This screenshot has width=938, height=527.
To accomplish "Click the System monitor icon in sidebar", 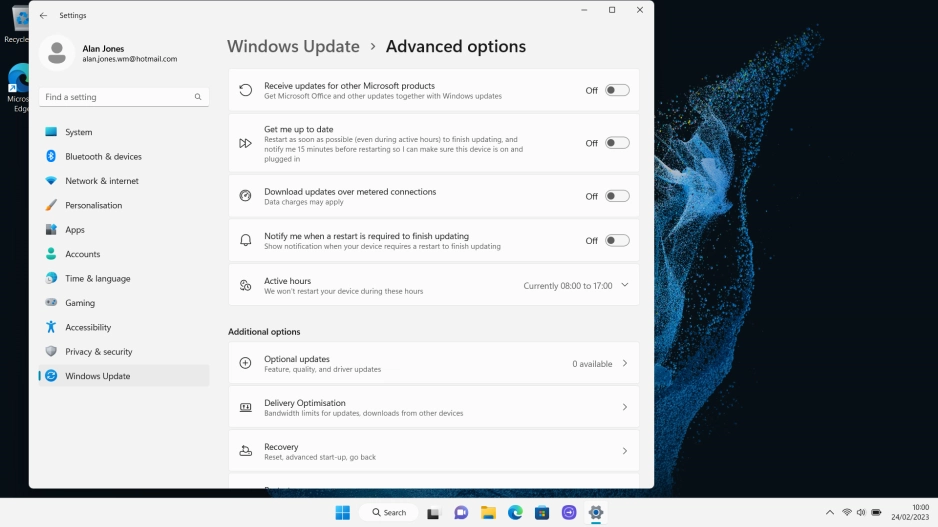I will pyautogui.click(x=51, y=132).
